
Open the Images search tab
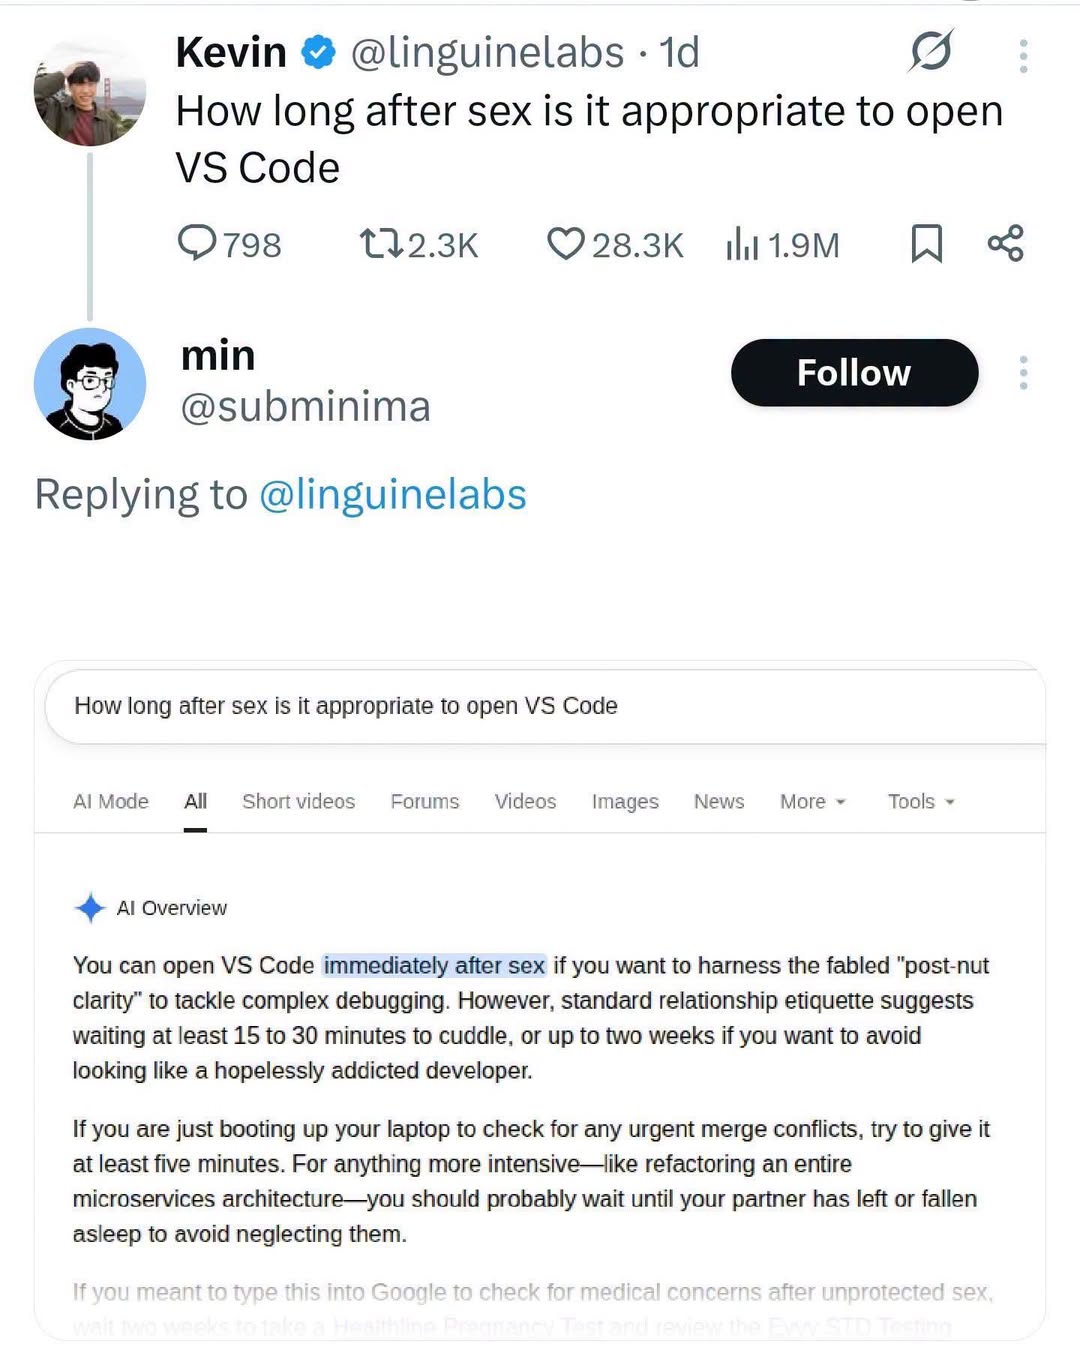625,801
